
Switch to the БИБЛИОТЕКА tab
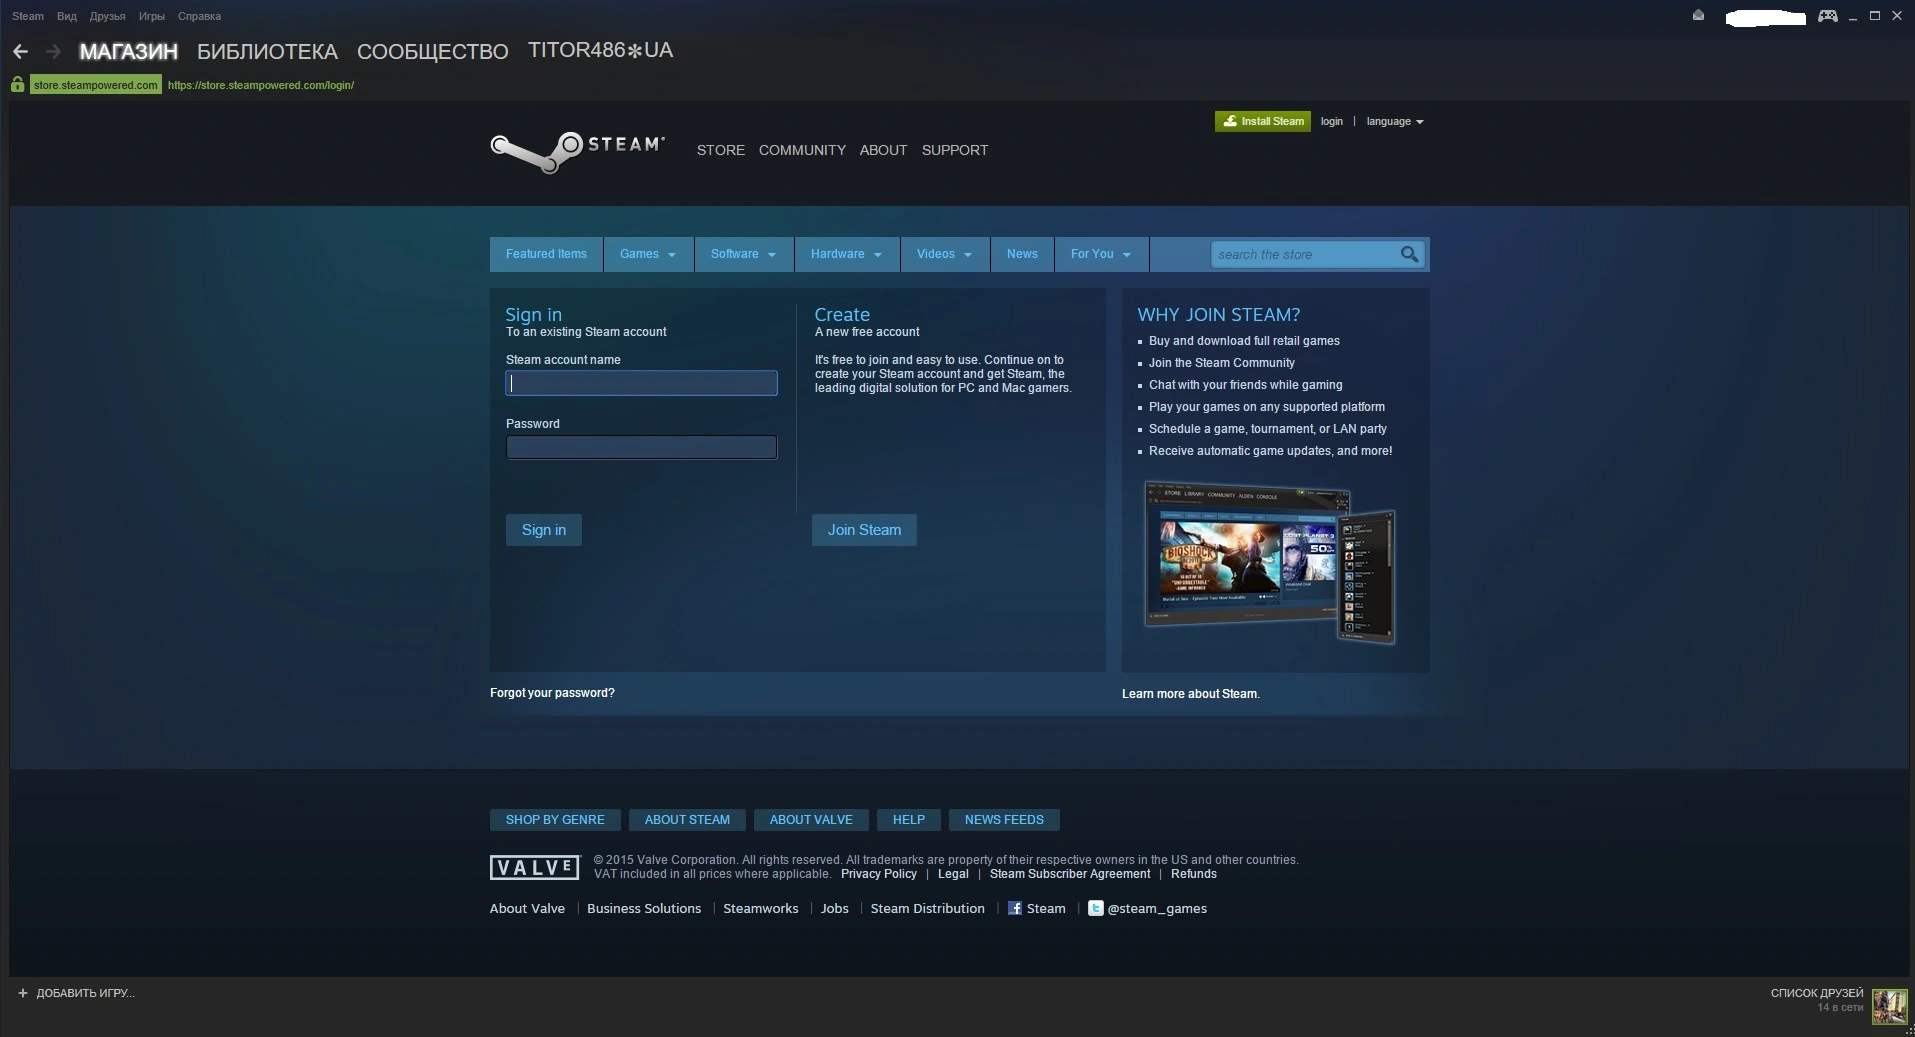(267, 51)
